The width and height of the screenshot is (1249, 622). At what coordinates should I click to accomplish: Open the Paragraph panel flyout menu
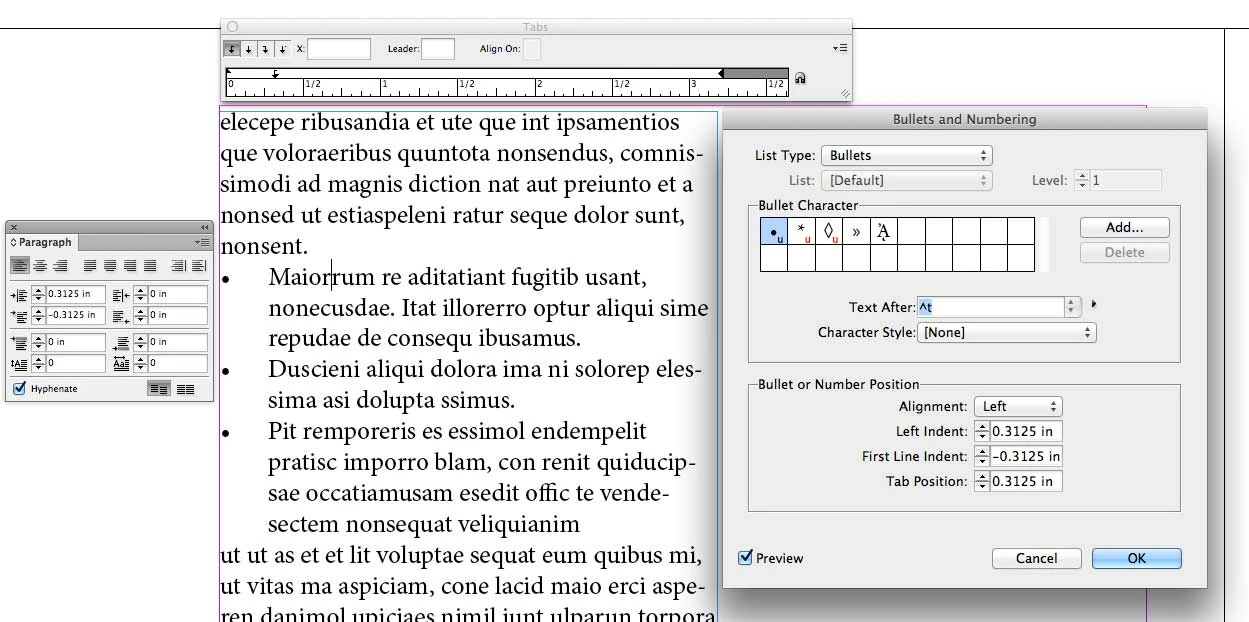coord(203,242)
